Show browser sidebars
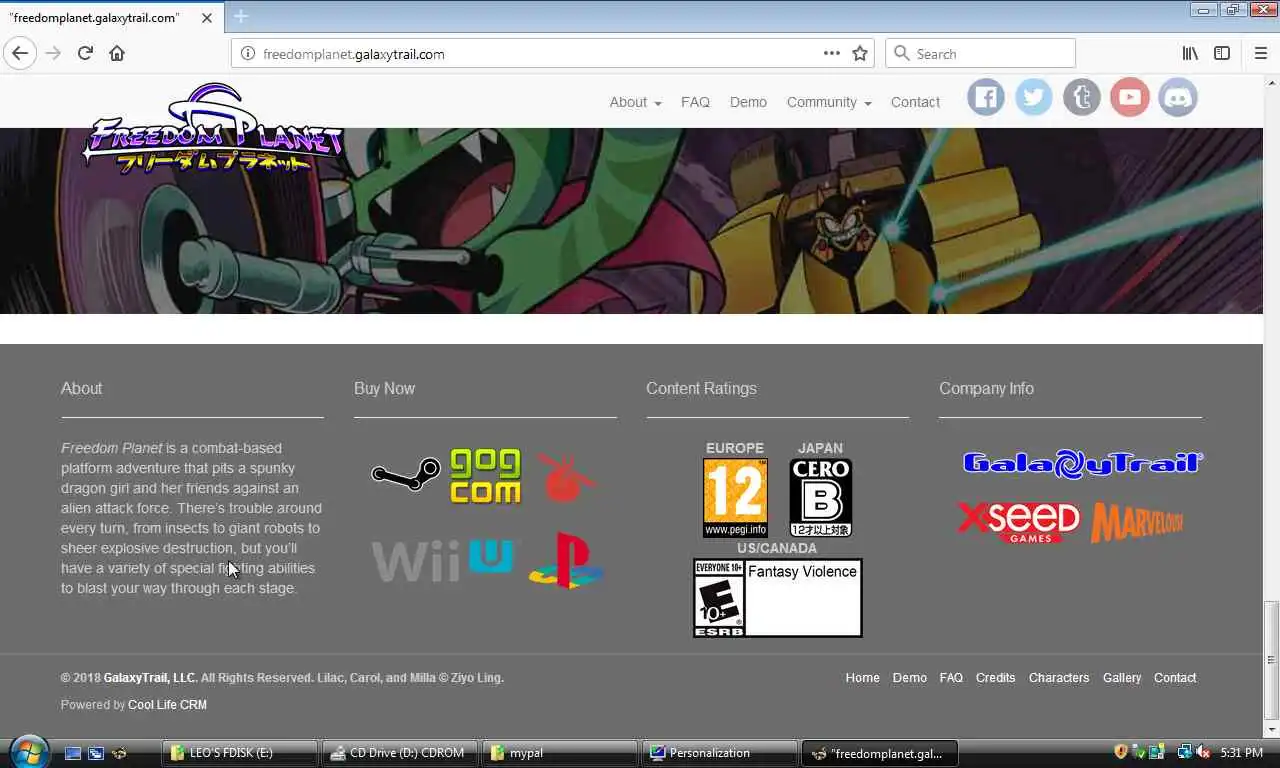Viewport: 1280px width, 768px height. [1222, 53]
